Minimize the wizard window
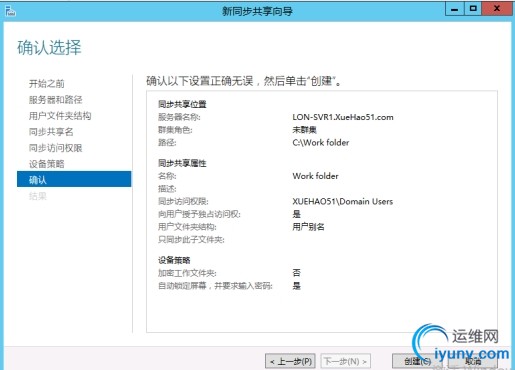515x370 pixels. pyautogui.click(x=454, y=9)
